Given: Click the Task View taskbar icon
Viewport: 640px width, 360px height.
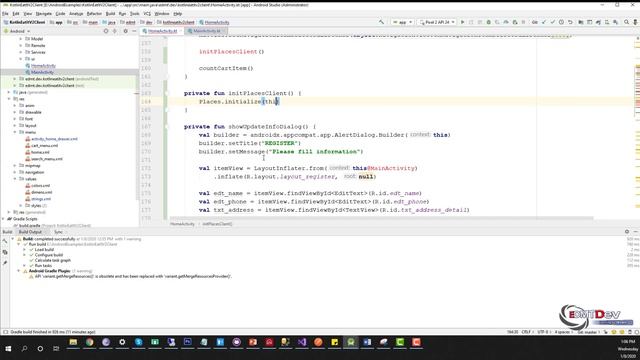Looking at the screenshot, I should [x=56, y=349].
